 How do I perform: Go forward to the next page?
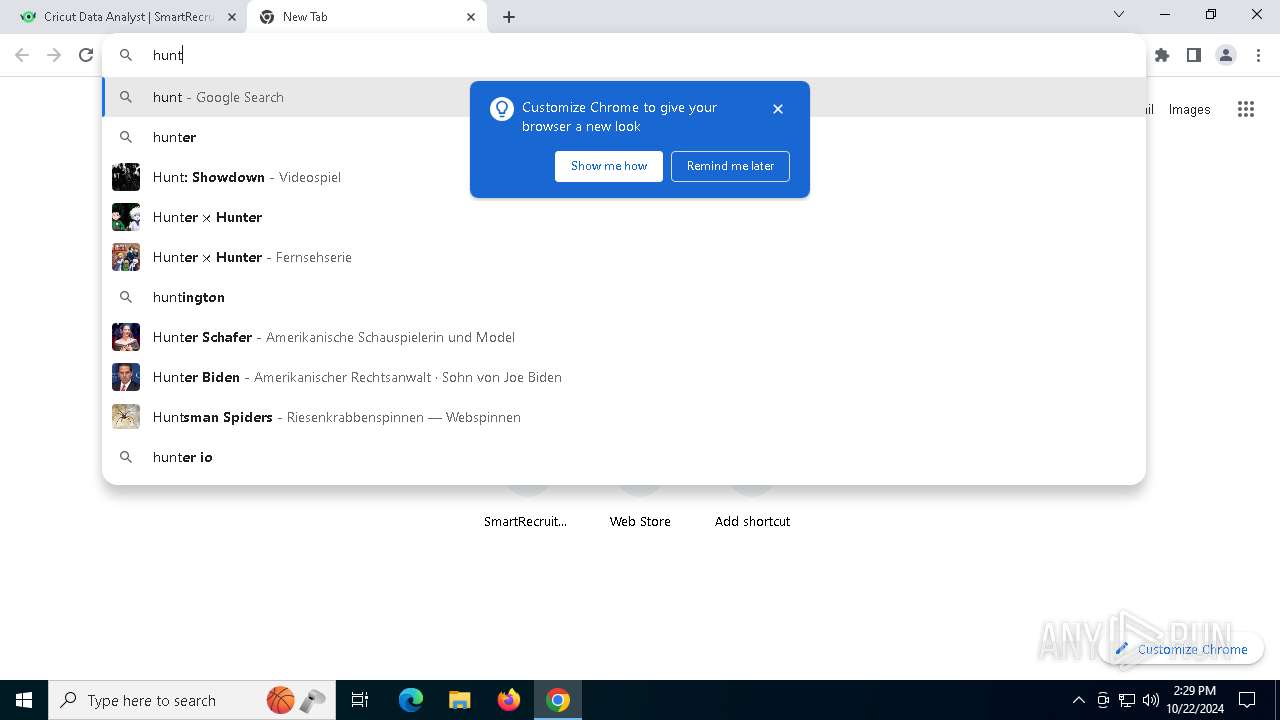[54, 55]
